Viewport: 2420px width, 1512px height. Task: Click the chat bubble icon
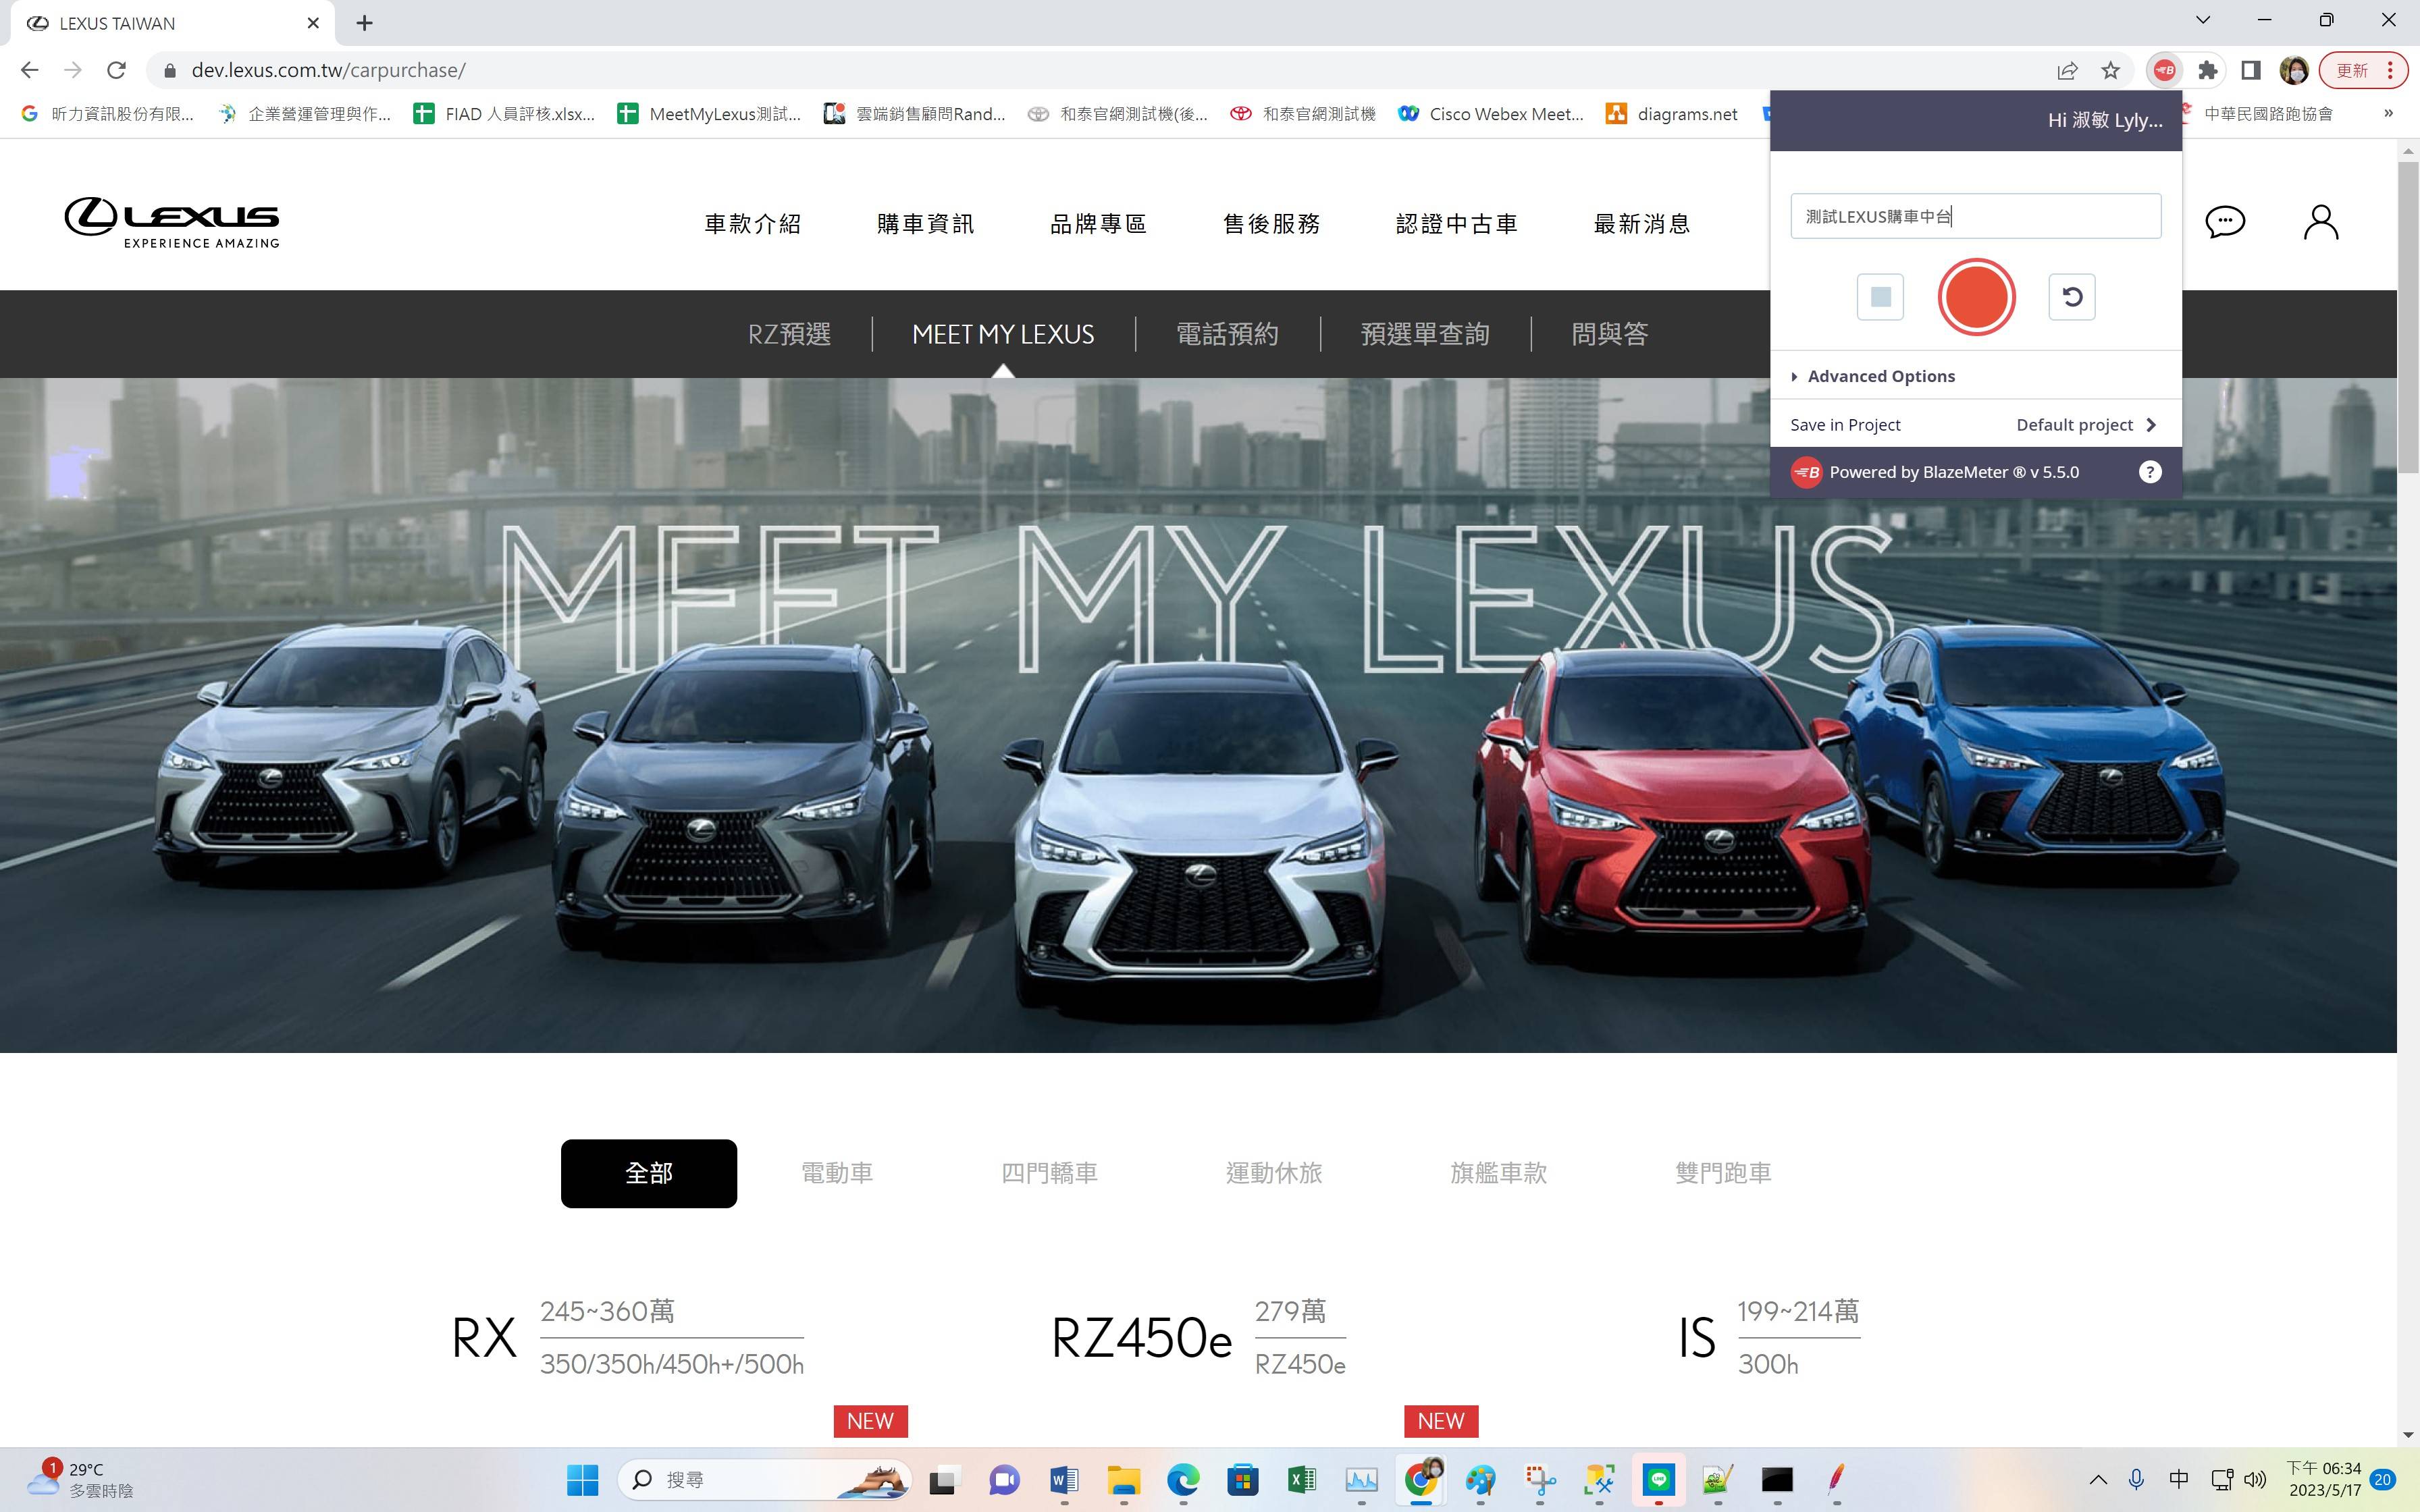2225,222
